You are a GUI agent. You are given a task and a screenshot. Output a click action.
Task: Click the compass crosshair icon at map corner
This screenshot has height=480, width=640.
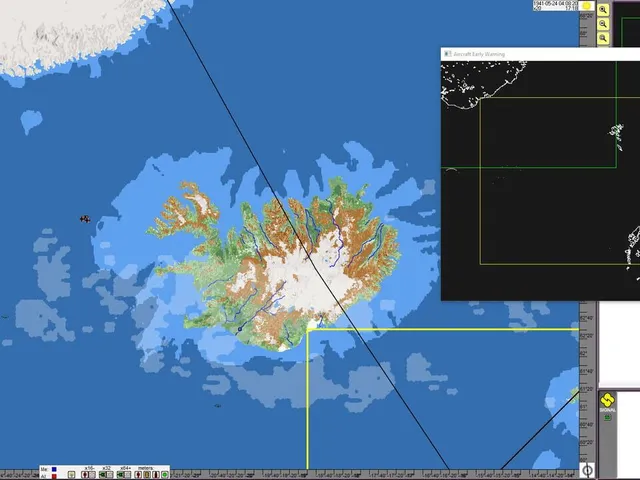(587, 470)
